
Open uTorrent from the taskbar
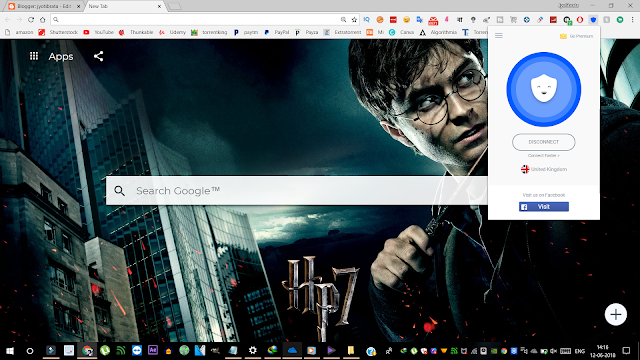coord(105,350)
